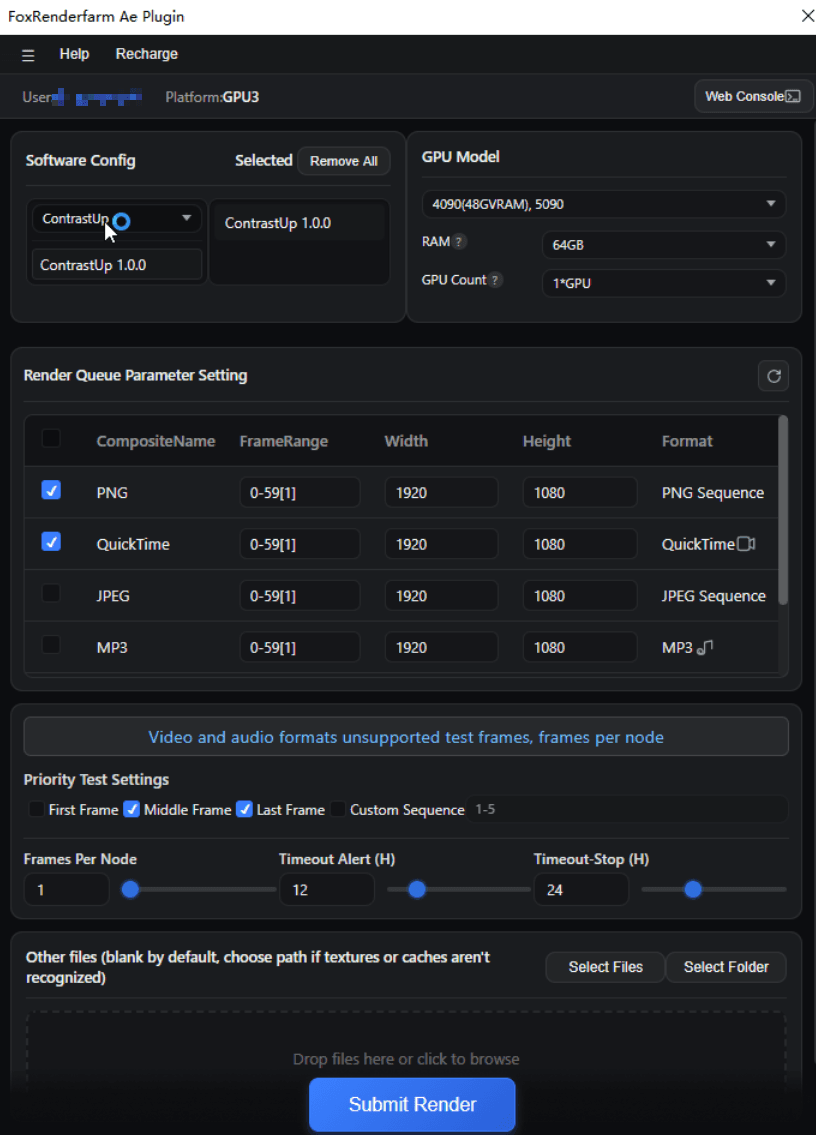This screenshot has width=816, height=1135.
Task: Click the Frames Per Node slider handle
Action: [x=130, y=889]
